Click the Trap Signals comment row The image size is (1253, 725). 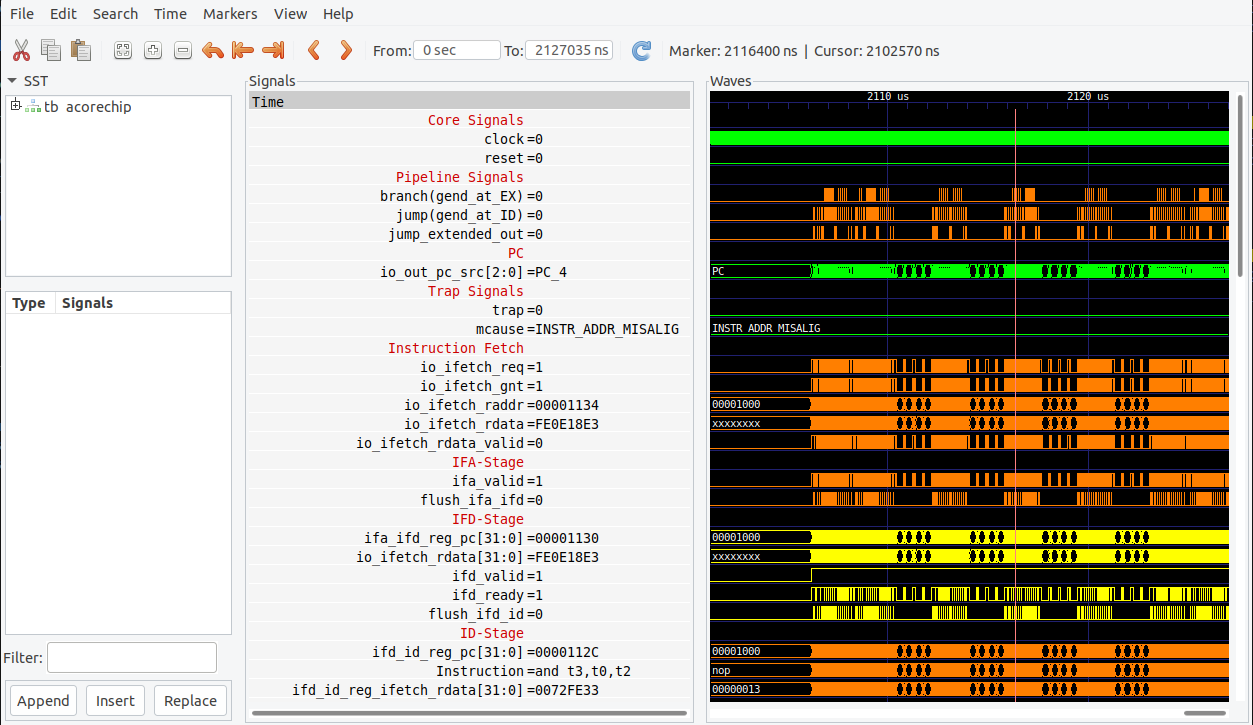click(x=469, y=291)
